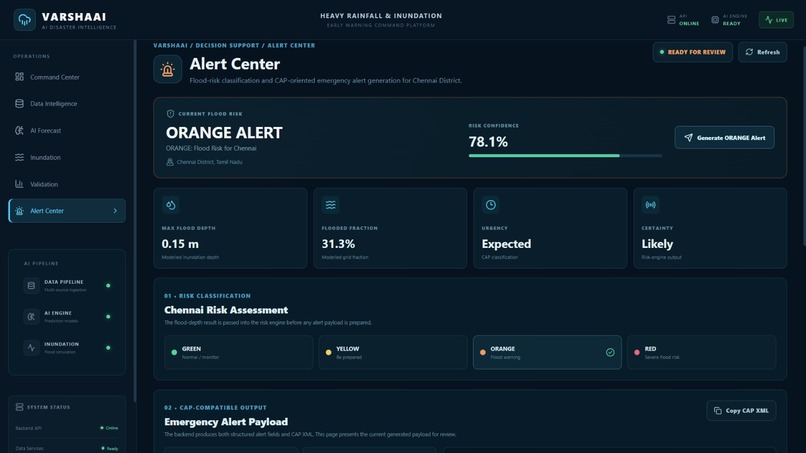Select the RED severe flood risk option
Image resolution: width=806 pixels, height=453 pixels.
702,352
